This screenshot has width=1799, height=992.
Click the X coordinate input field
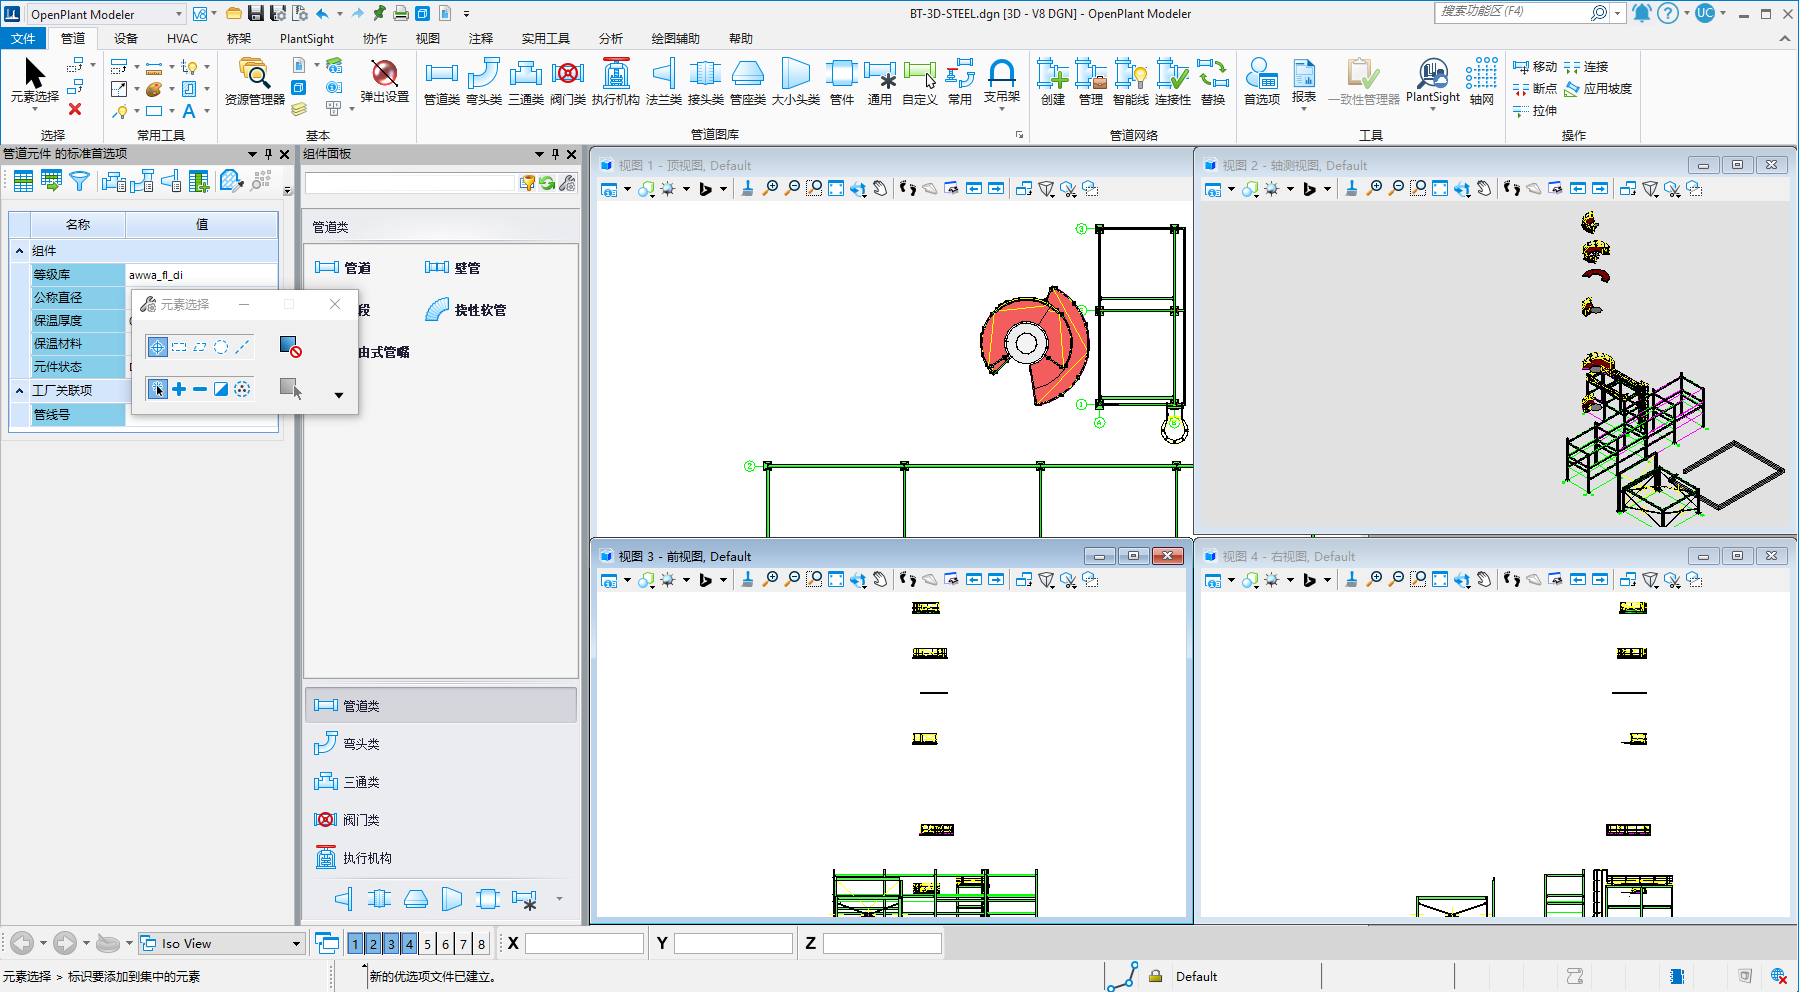pos(583,942)
